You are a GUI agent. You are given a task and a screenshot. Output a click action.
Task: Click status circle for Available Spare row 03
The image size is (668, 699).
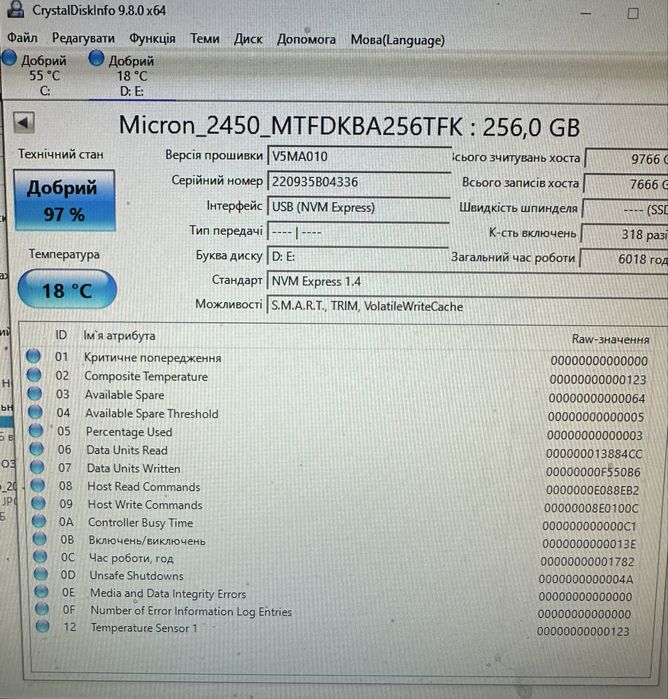point(34,393)
